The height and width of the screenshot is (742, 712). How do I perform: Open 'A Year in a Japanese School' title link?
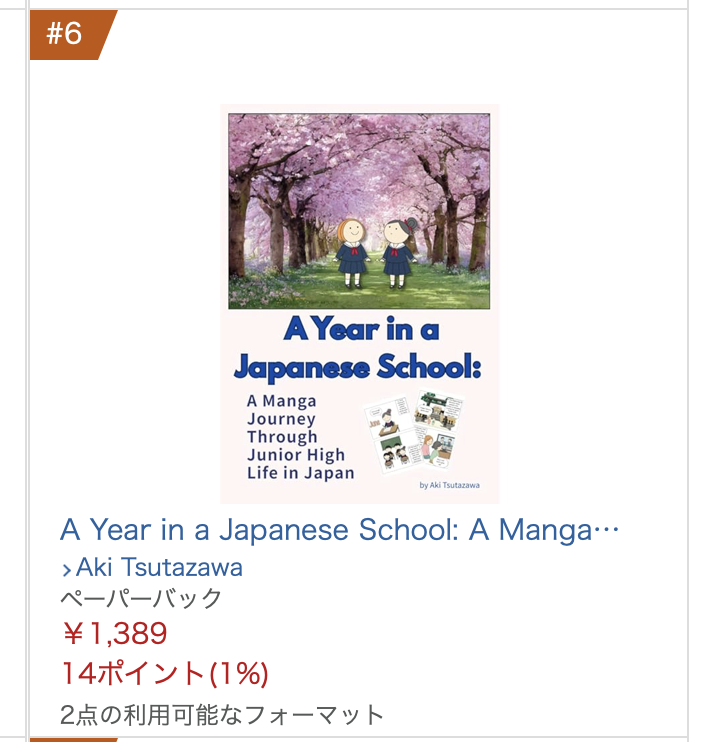point(326,530)
